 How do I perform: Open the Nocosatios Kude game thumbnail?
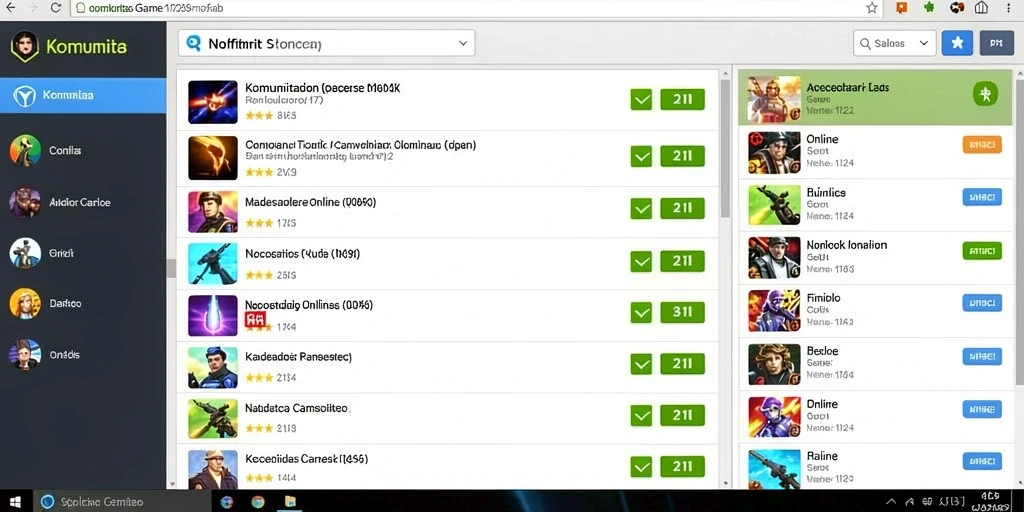[213, 264]
